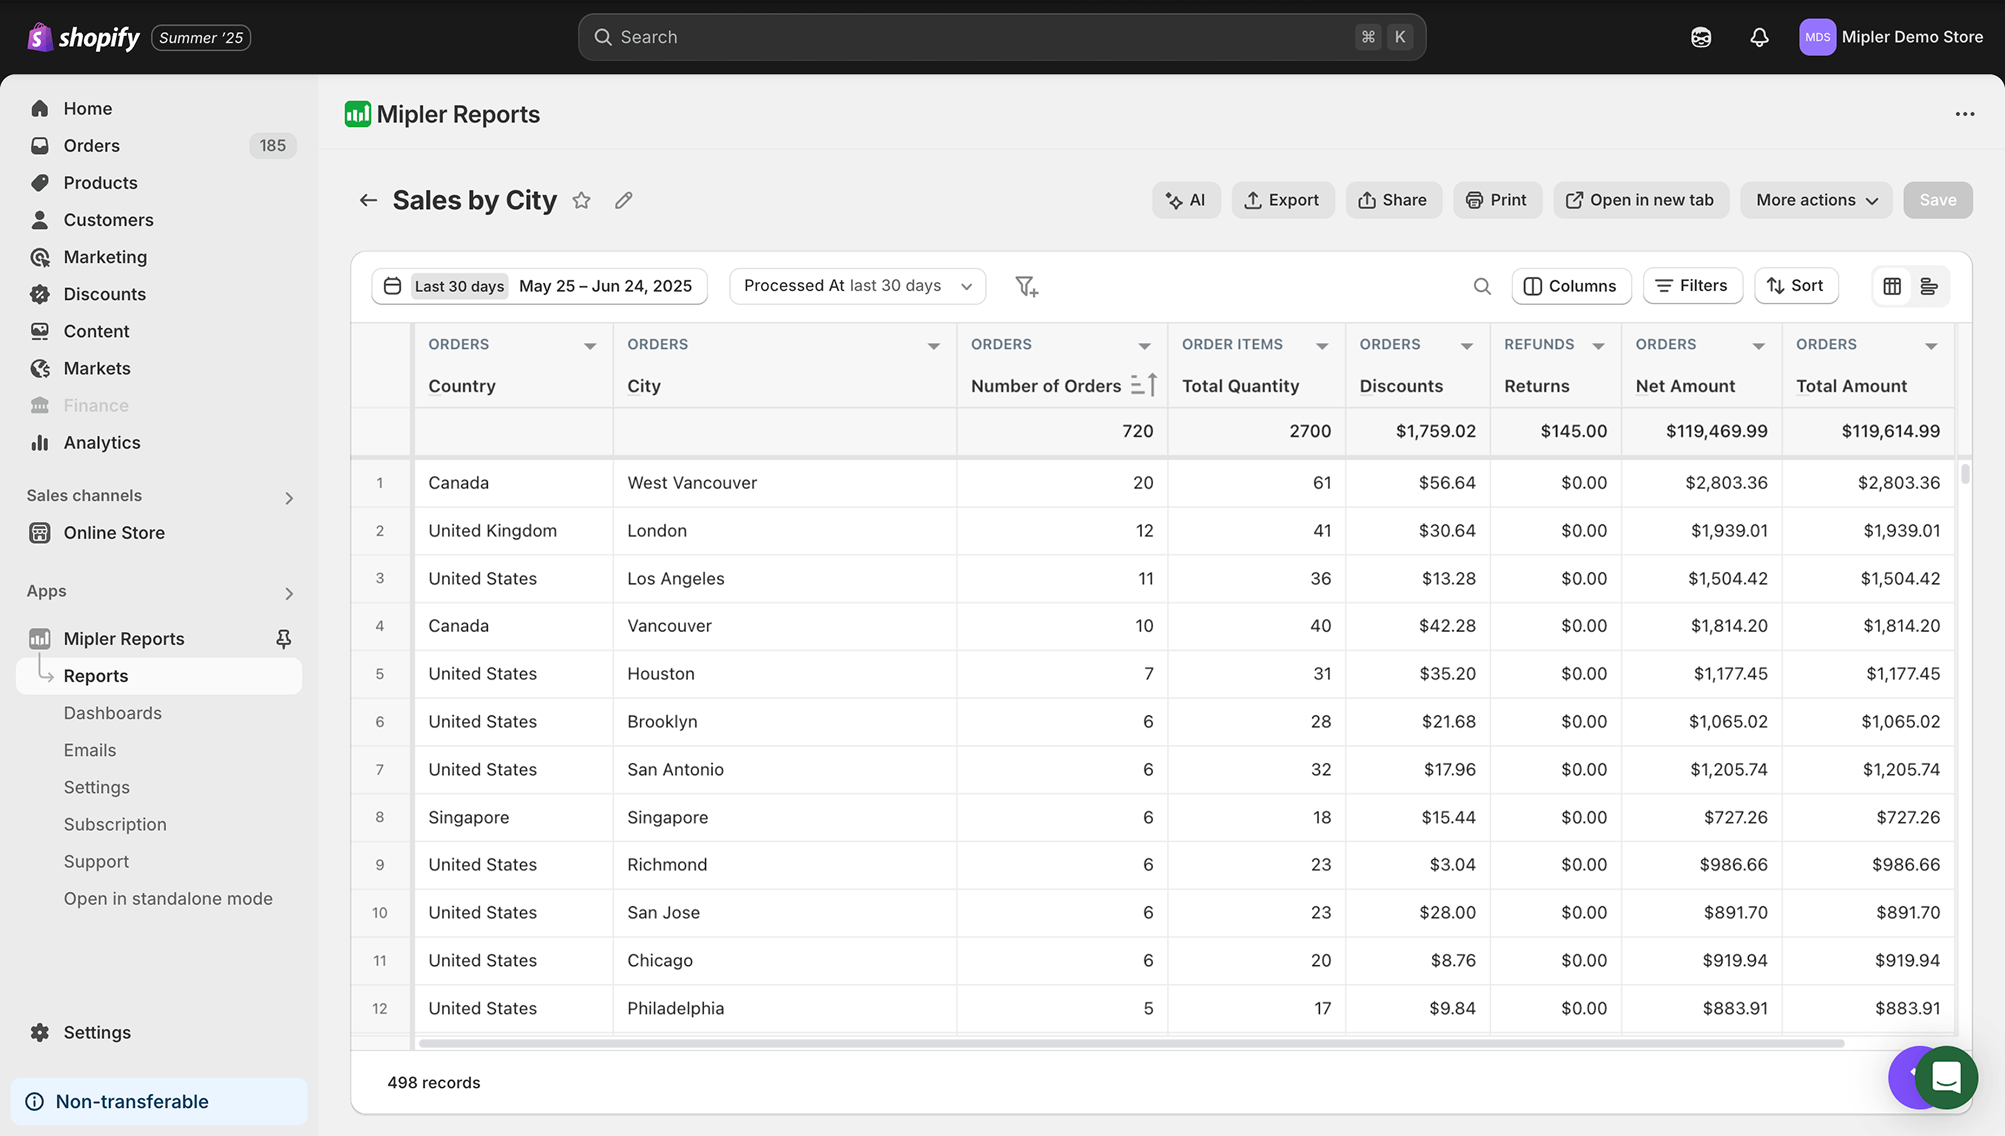Open the City column header dropdown
This screenshot has width=2005, height=1136.
[x=933, y=344]
